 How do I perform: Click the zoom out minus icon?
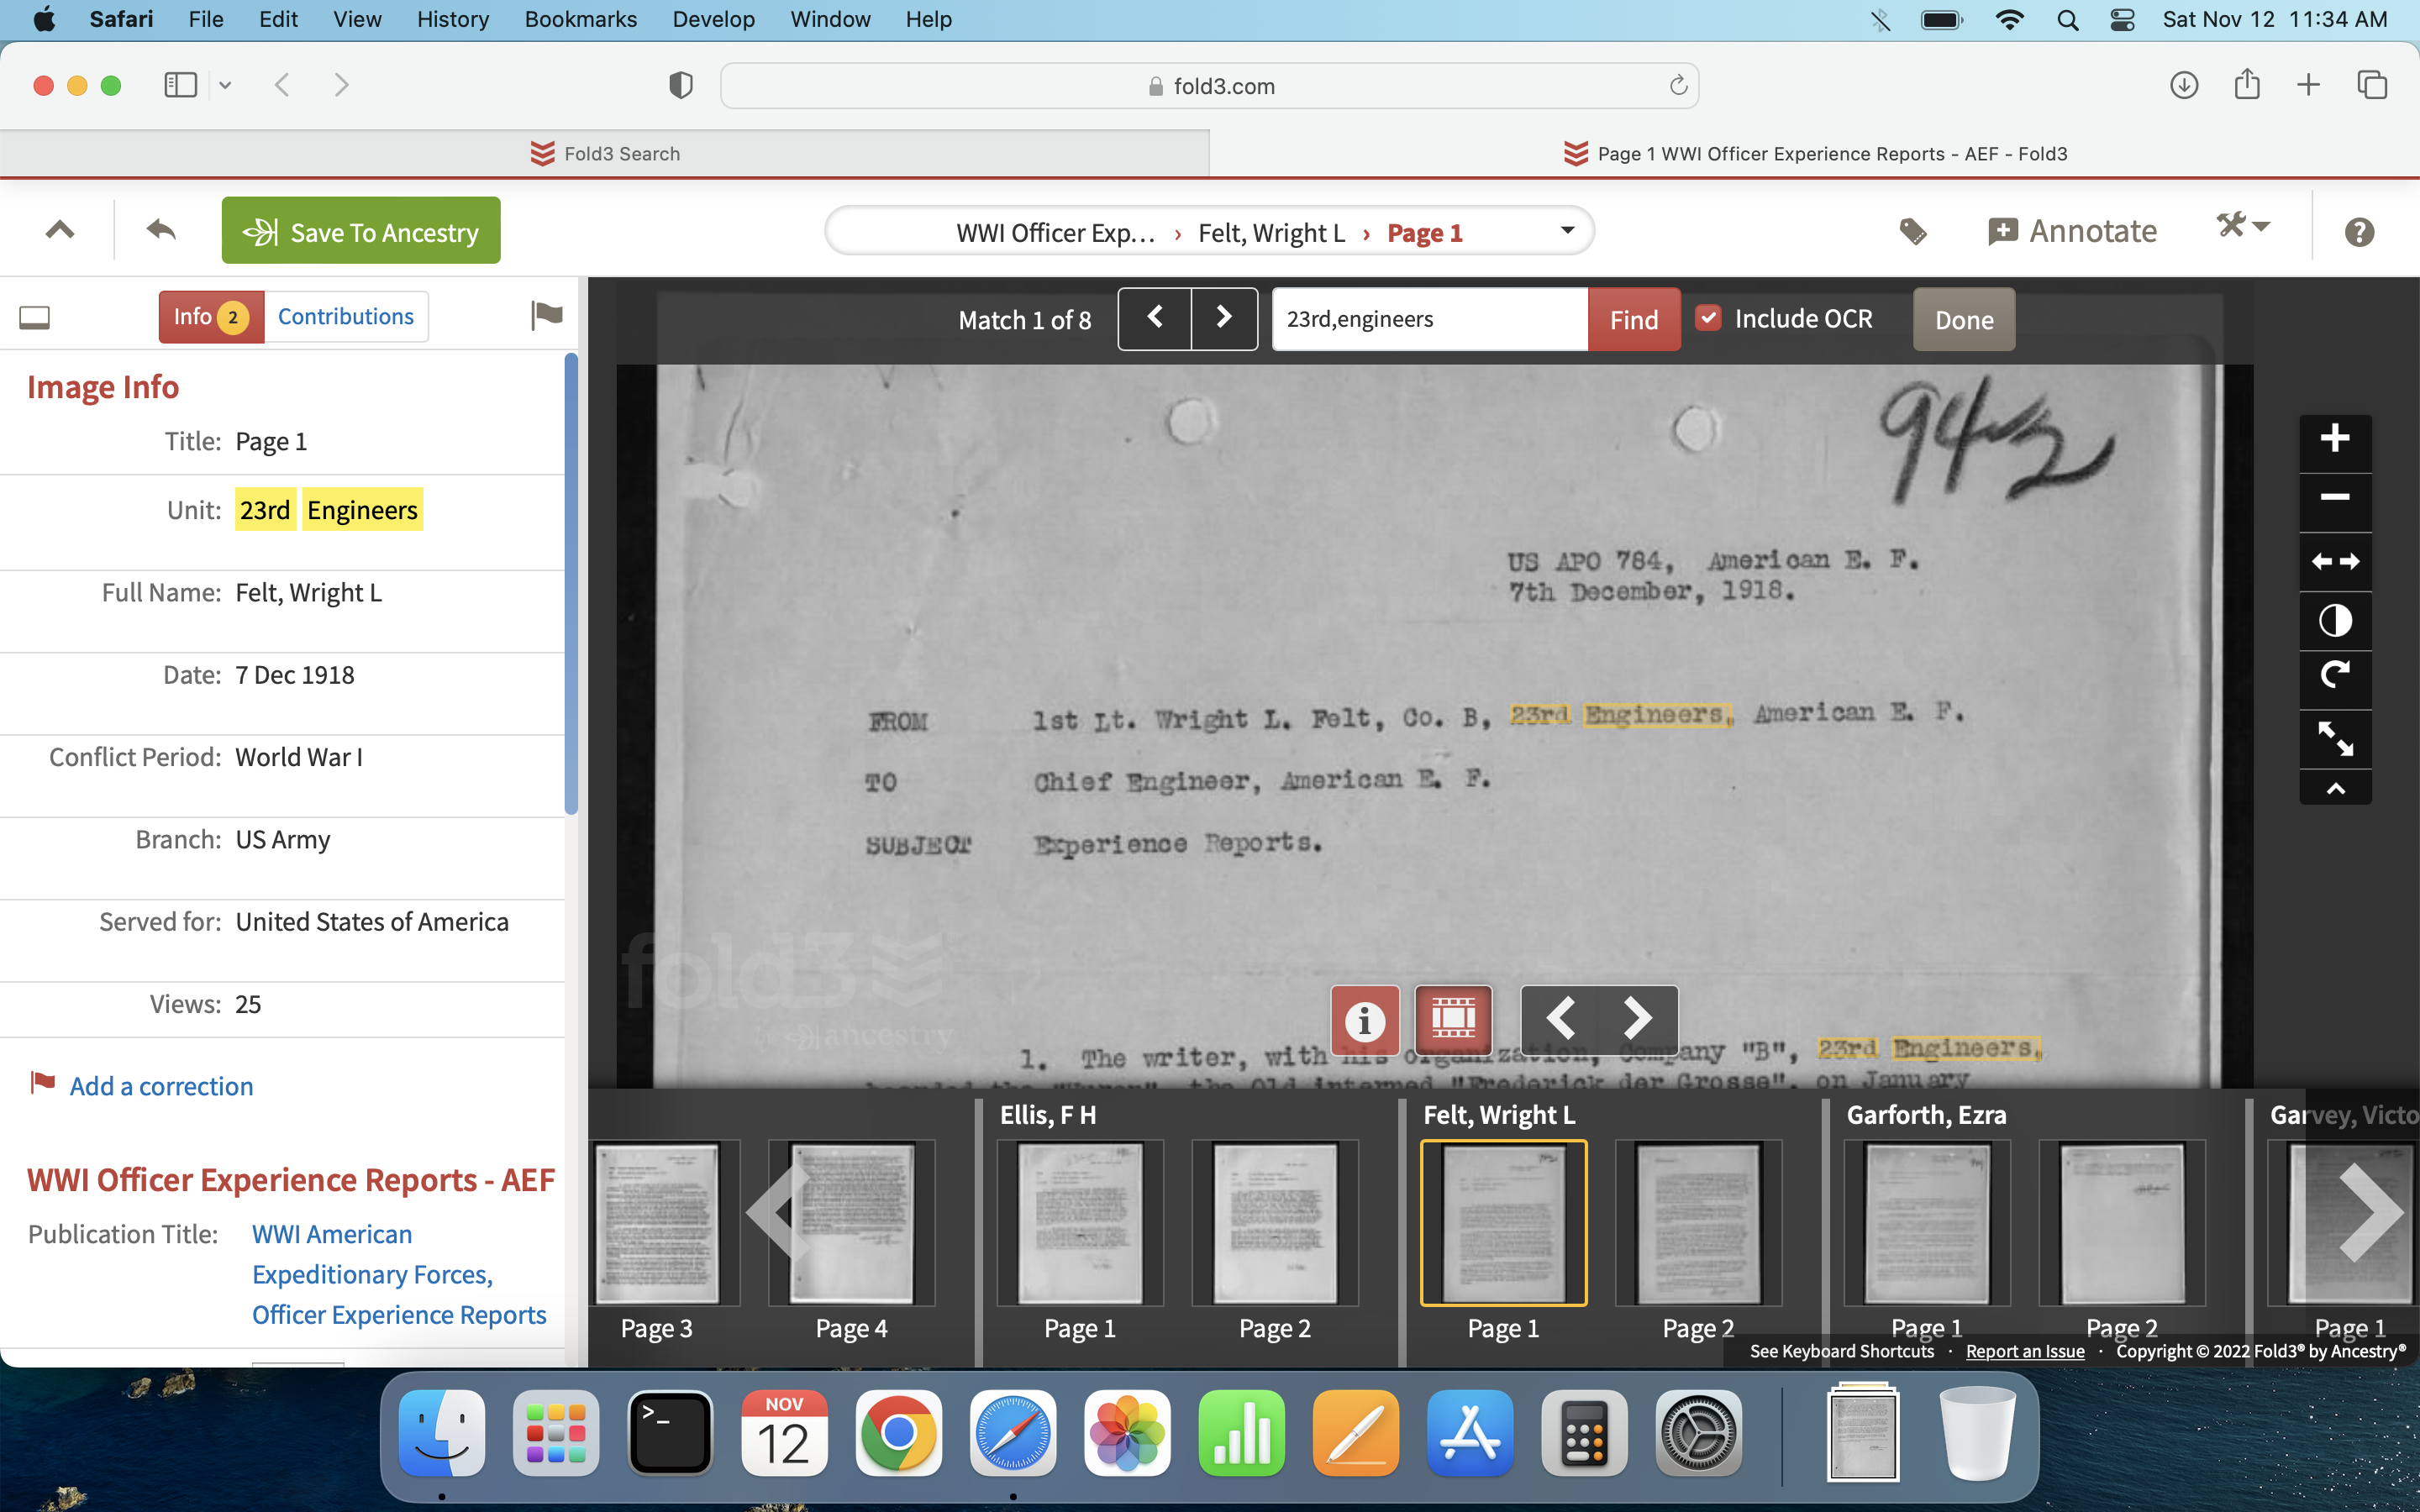coord(2334,498)
